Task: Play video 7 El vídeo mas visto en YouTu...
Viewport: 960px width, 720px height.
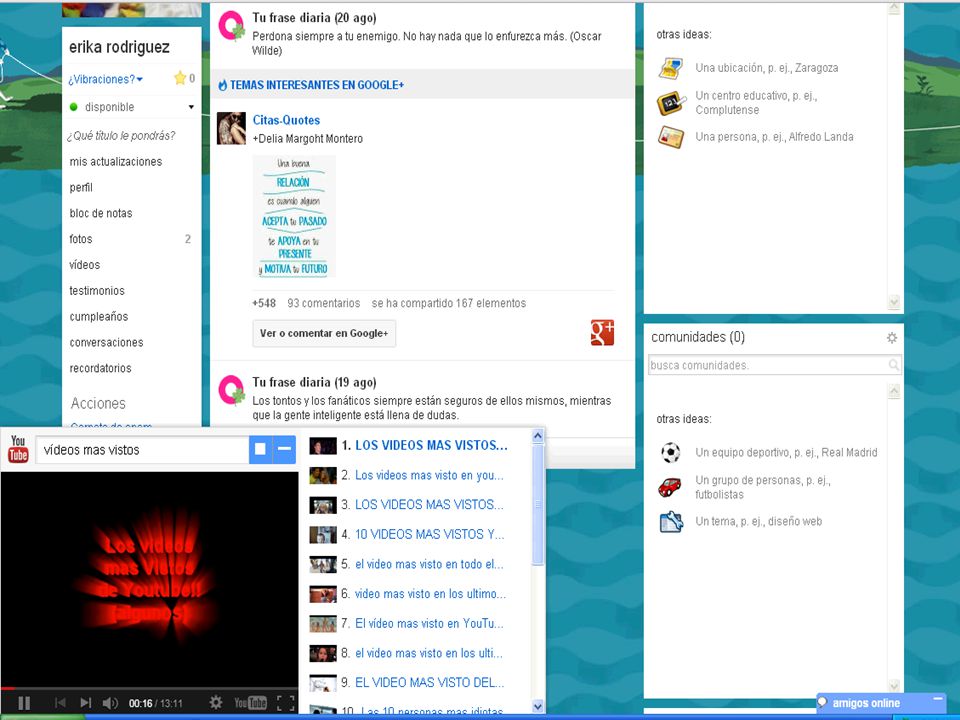Action: (x=429, y=623)
